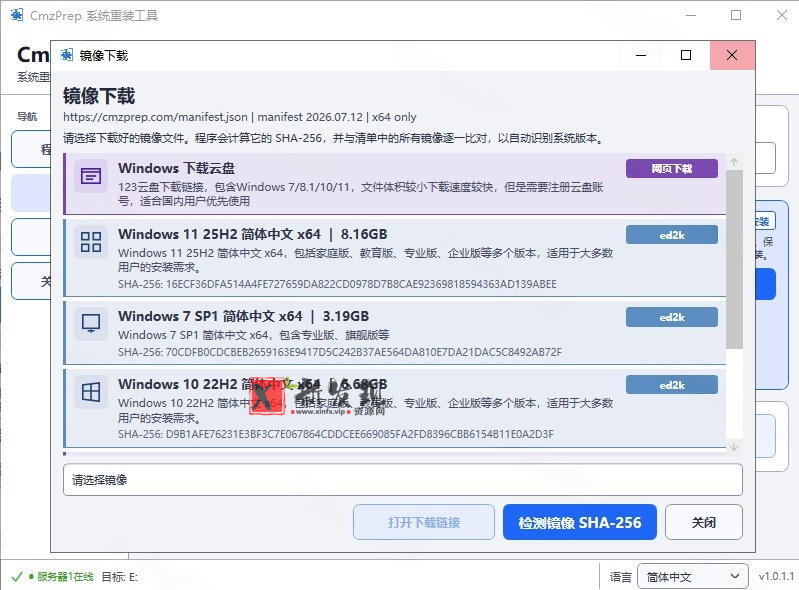Click the cmzprep.com manifest.json URL text

155,117
